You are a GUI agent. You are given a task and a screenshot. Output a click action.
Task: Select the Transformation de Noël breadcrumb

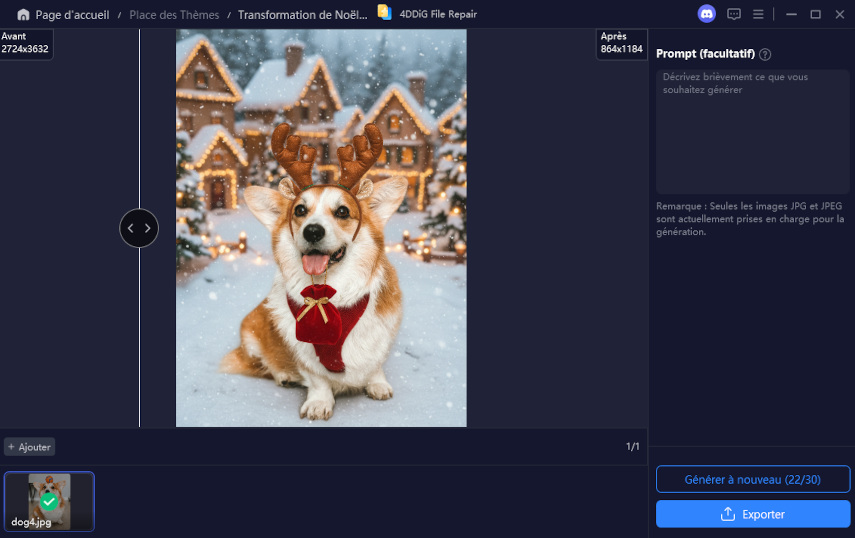click(303, 15)
